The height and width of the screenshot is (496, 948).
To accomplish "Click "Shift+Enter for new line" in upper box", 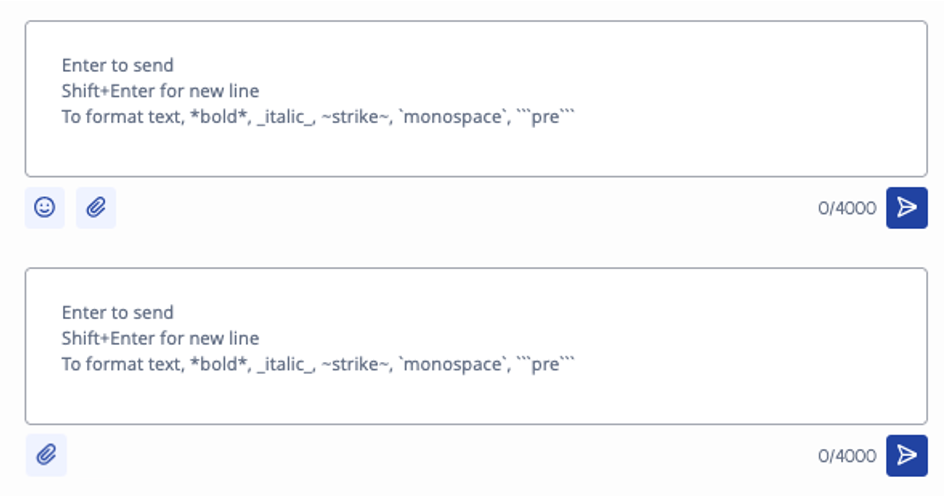I will click(160, 91).
